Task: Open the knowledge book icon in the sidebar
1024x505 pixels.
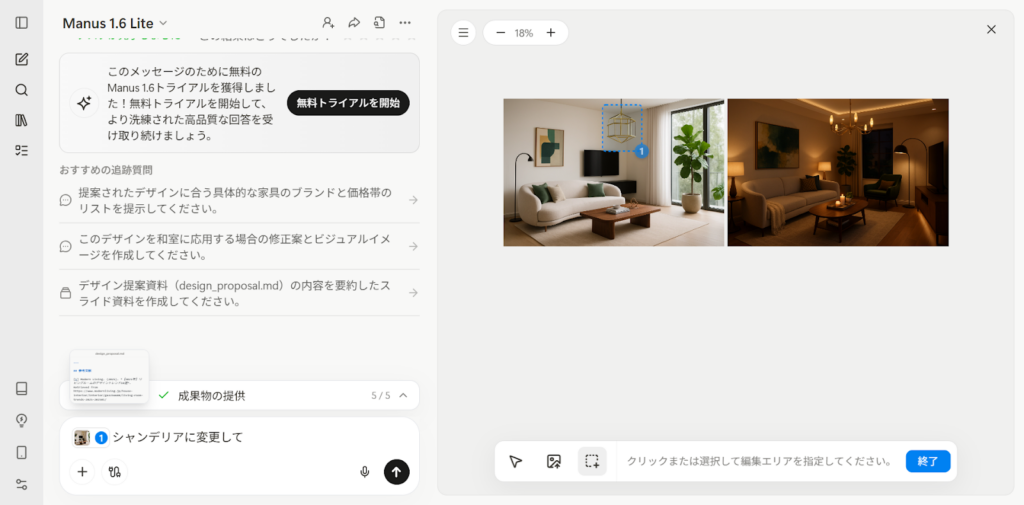Action: tap(22, 389)
